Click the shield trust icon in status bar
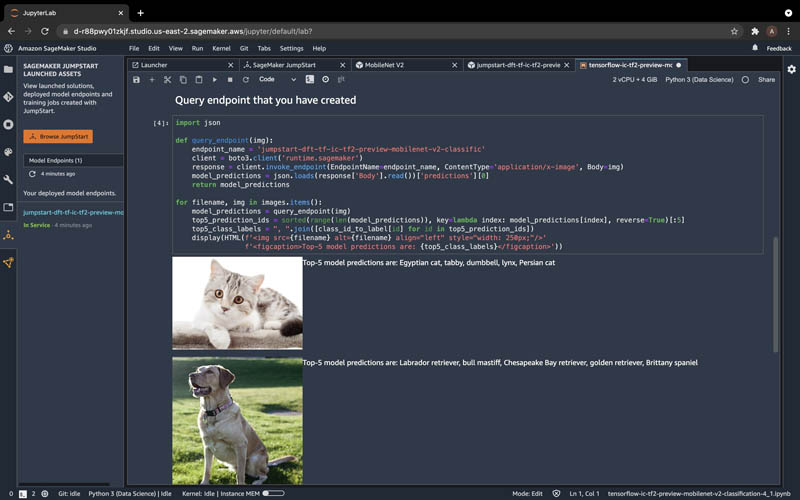The height and width of the screenshot is (500, 800). pyautogui.click(x=556, y=493)
